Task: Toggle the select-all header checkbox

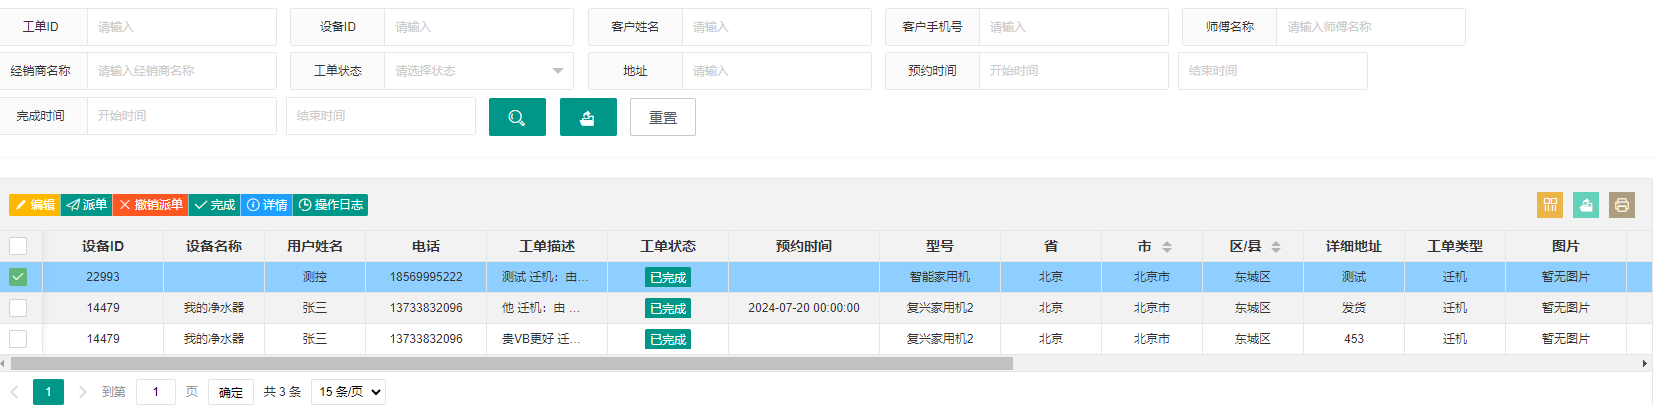Action: click(x=18, y=246)
